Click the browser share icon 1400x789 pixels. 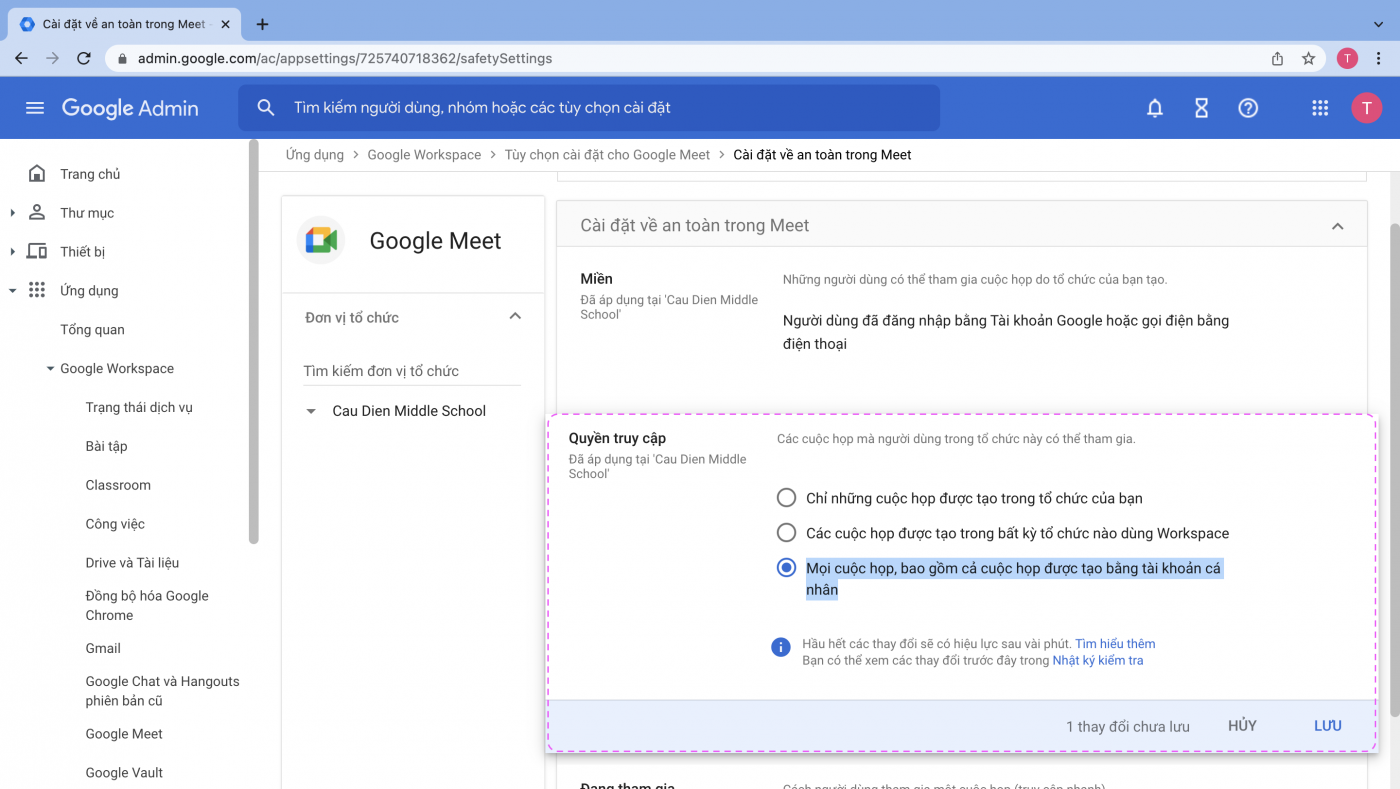coord(1277,58)
